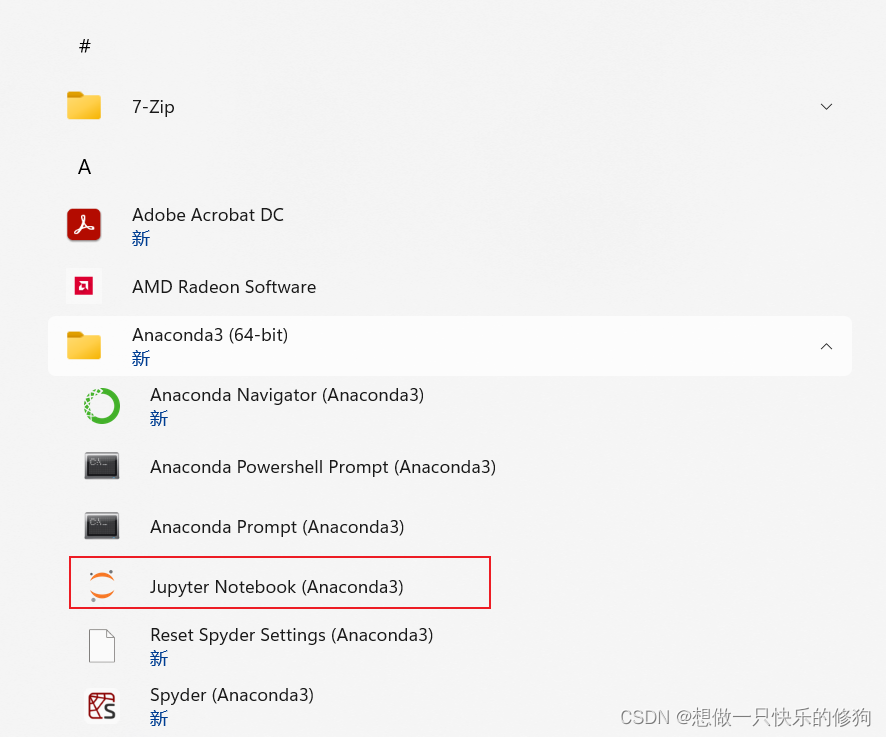Click the Anaconda Navigator (Anaconda3) text
Viewport: 886px width, 737px height.
(287, 394)
